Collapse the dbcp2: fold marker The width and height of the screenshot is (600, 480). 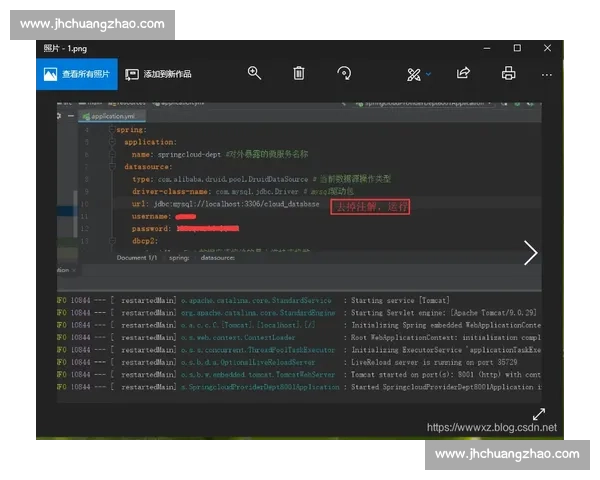pos(112,241)
